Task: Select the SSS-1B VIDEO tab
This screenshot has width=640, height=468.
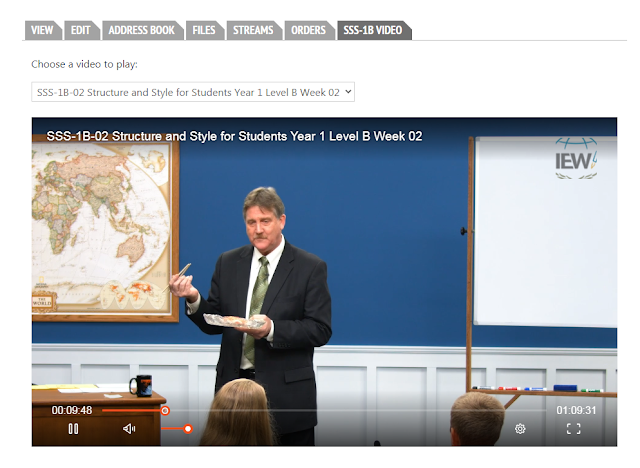Action: click(x=373, y=30)
